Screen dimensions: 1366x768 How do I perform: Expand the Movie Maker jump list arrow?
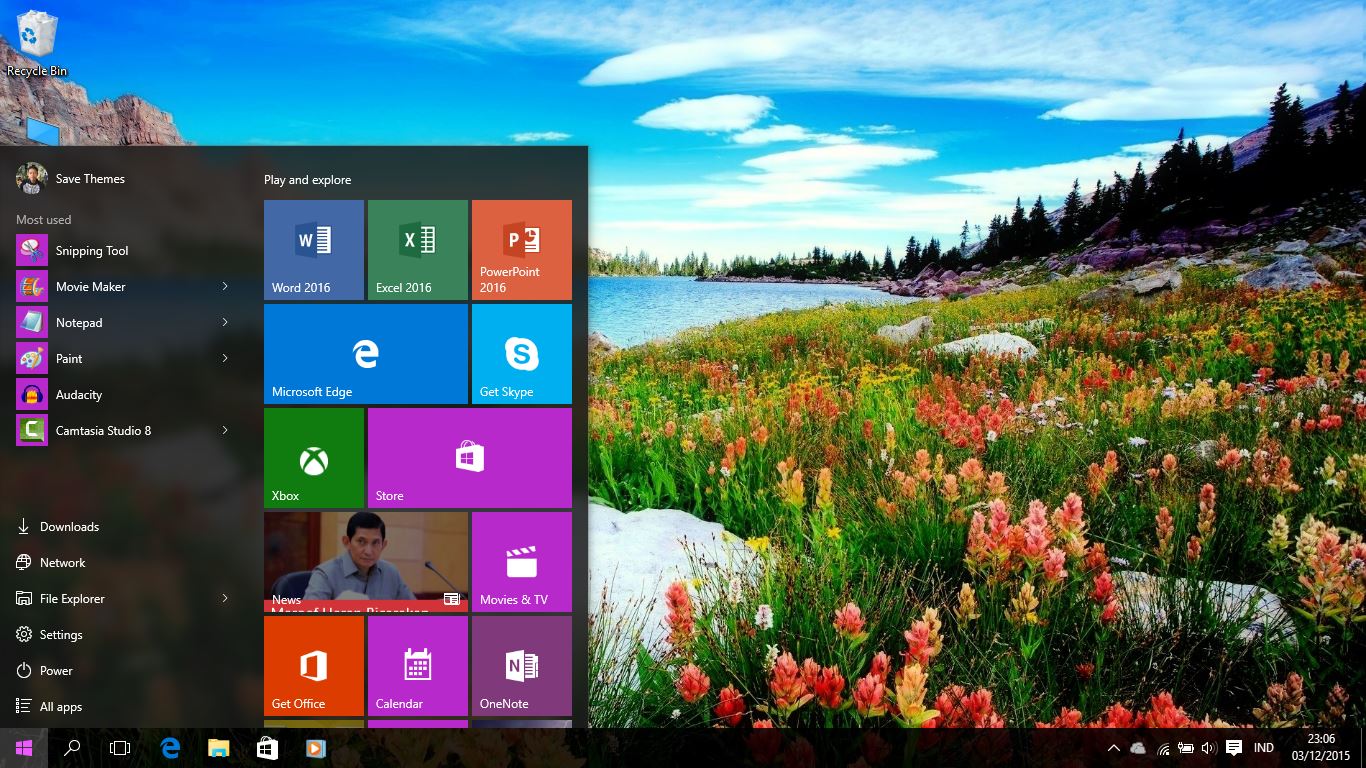pos(225,287)
